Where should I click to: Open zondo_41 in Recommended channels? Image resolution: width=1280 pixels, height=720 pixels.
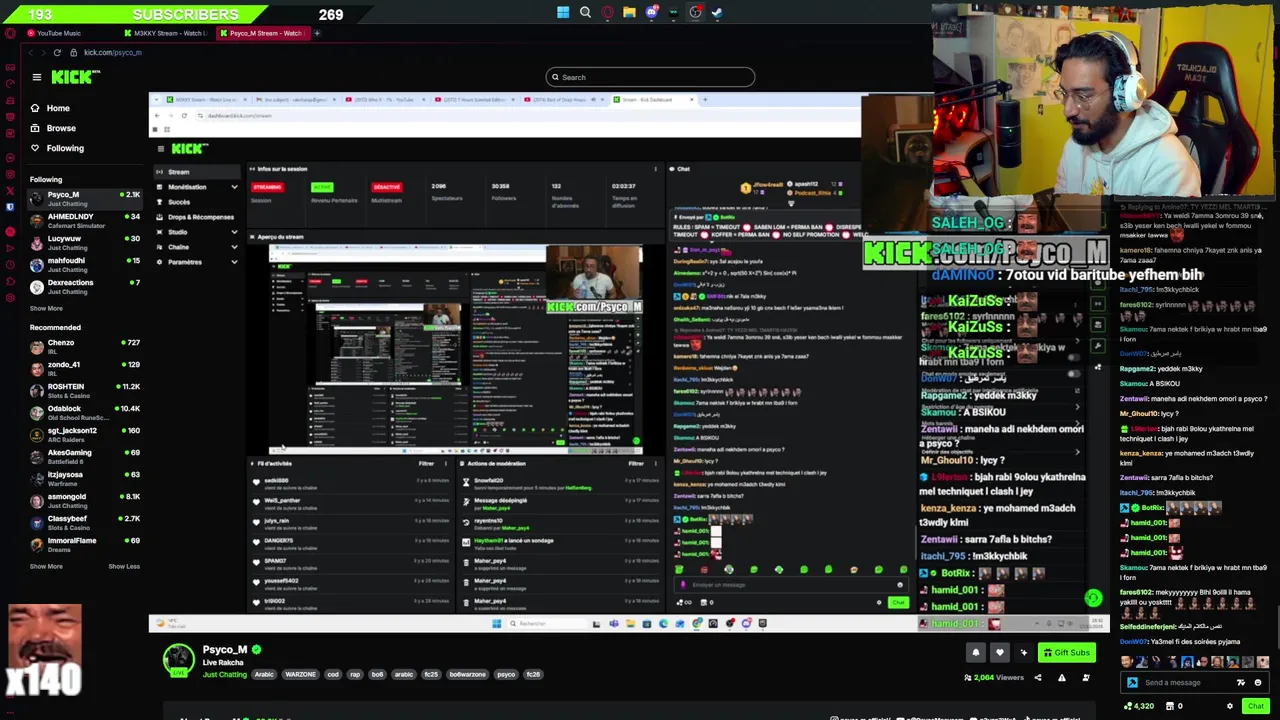84,369
